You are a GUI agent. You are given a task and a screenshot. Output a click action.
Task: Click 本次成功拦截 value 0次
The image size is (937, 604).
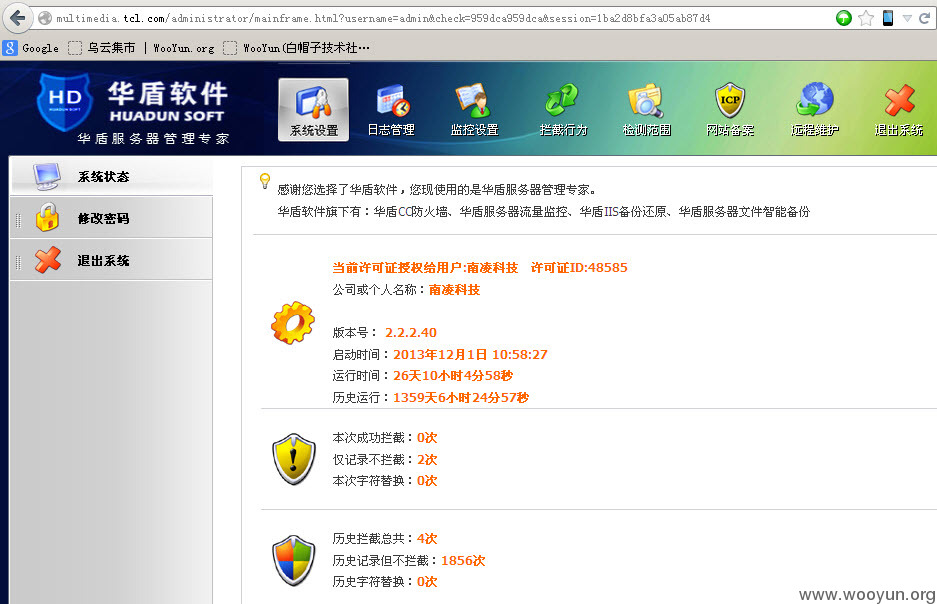pyautogui.click(x=427, y=438)
